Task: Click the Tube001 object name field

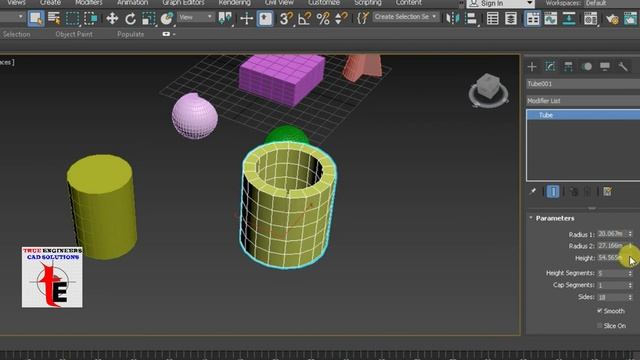Action: 583,84
